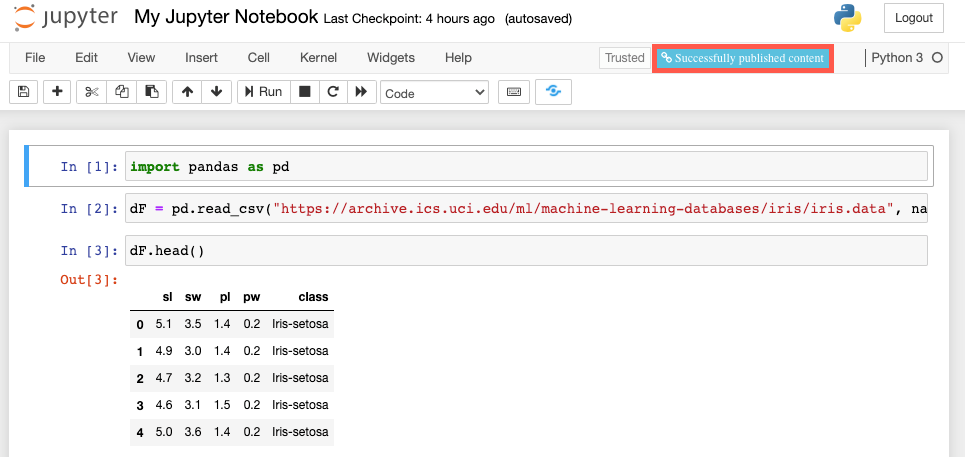Viewport: 965px width, 457px height.
Task: Paste cells below icon
Action: [x=150, y=92]
